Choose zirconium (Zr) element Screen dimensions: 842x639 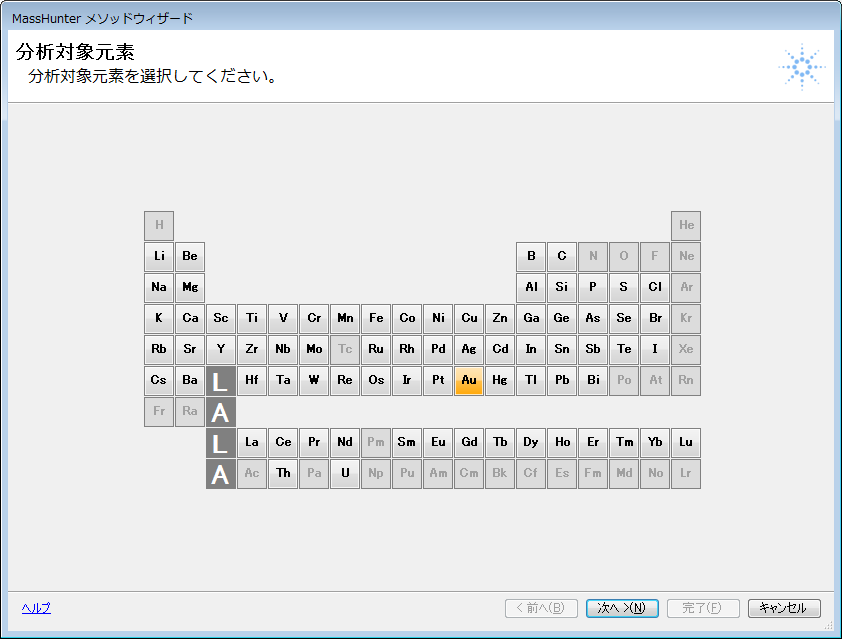coord(252,350)
